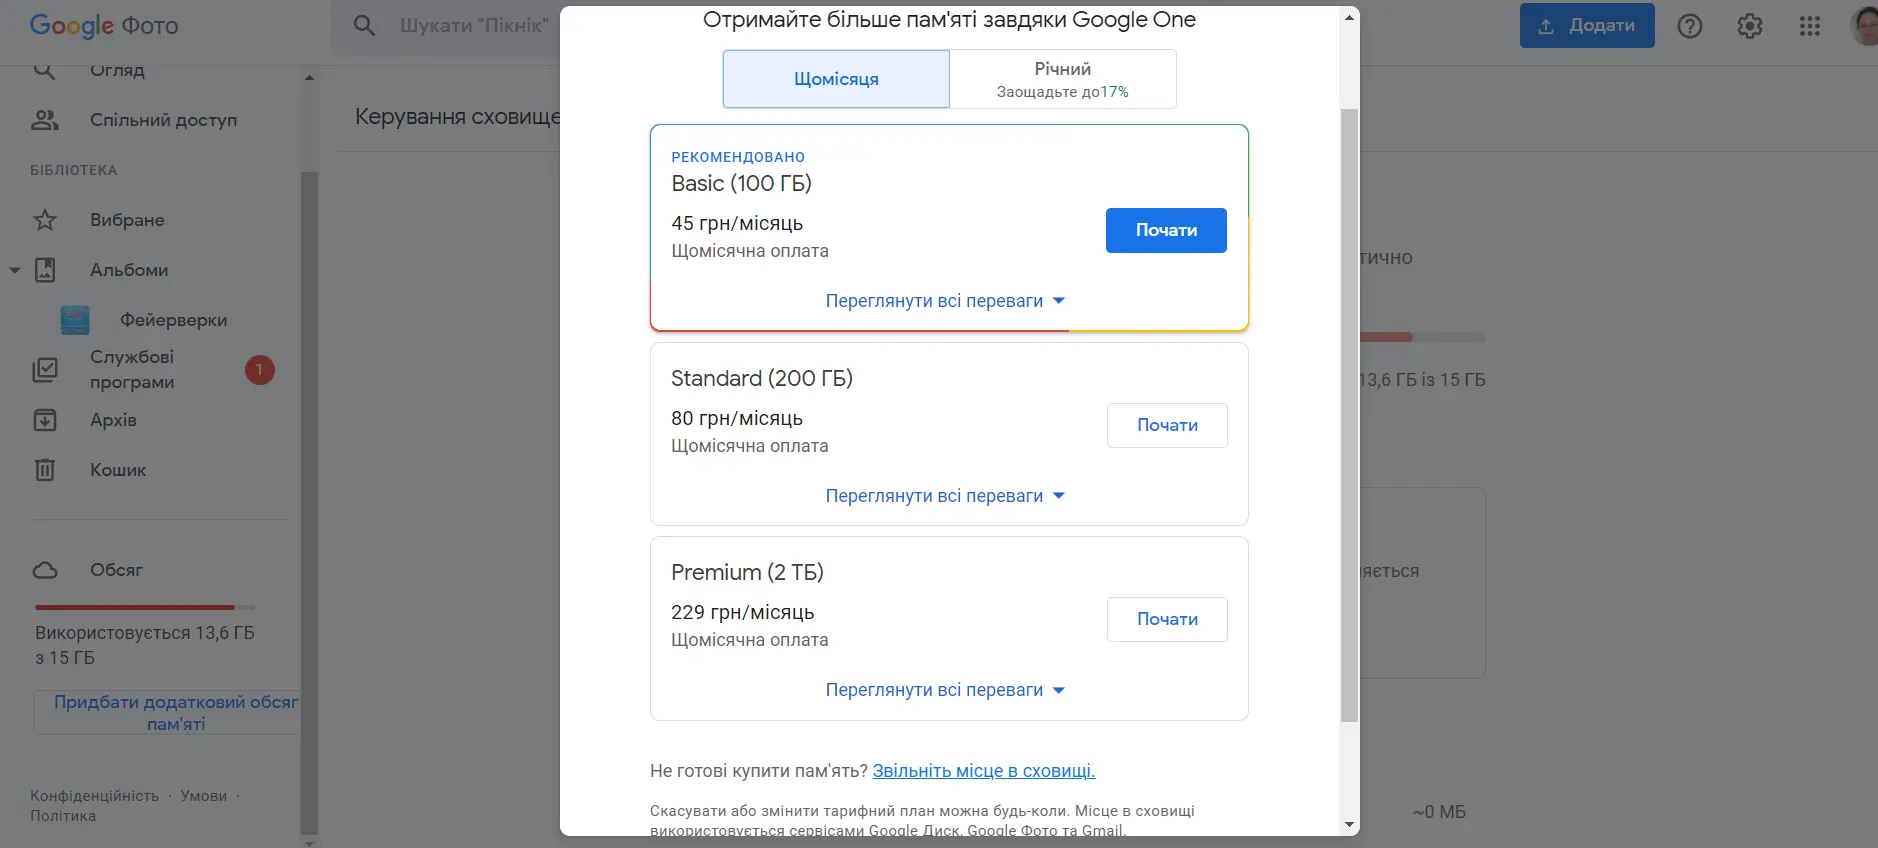Click the Вибране star icon
This screenshot has height=848, width=1878.
(x=45, y=220)
